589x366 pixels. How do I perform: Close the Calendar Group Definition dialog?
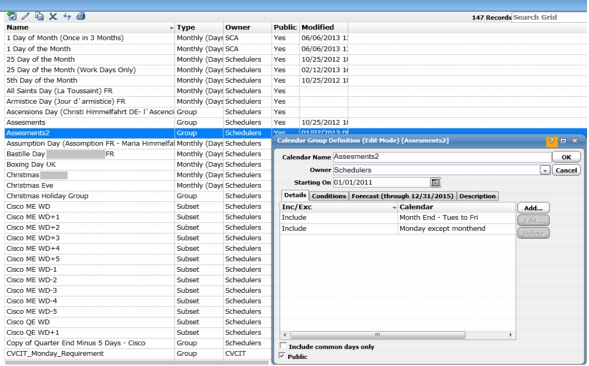(x=575, y=141)
